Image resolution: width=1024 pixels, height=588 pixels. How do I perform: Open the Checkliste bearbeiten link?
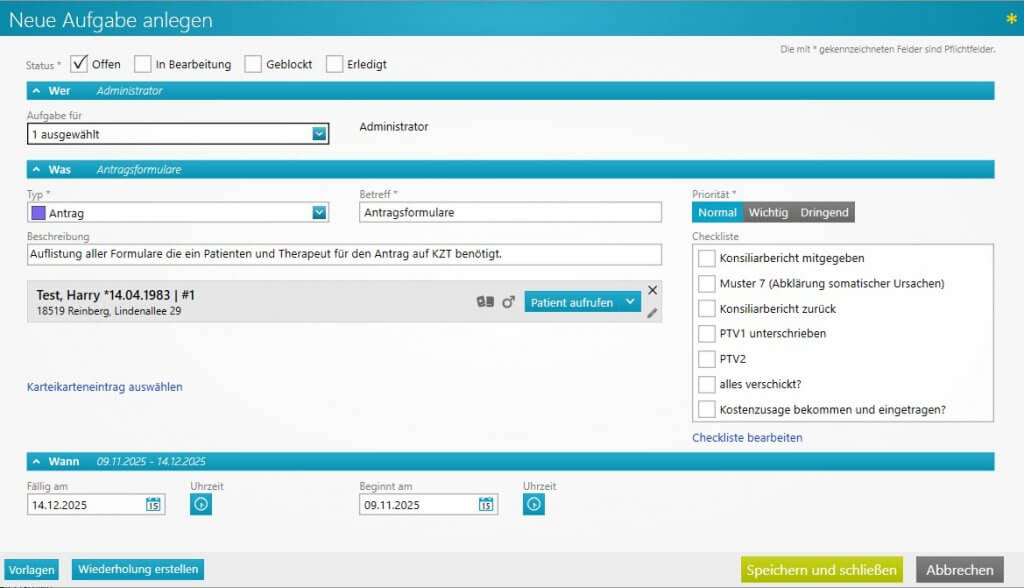tap(747, 438)
